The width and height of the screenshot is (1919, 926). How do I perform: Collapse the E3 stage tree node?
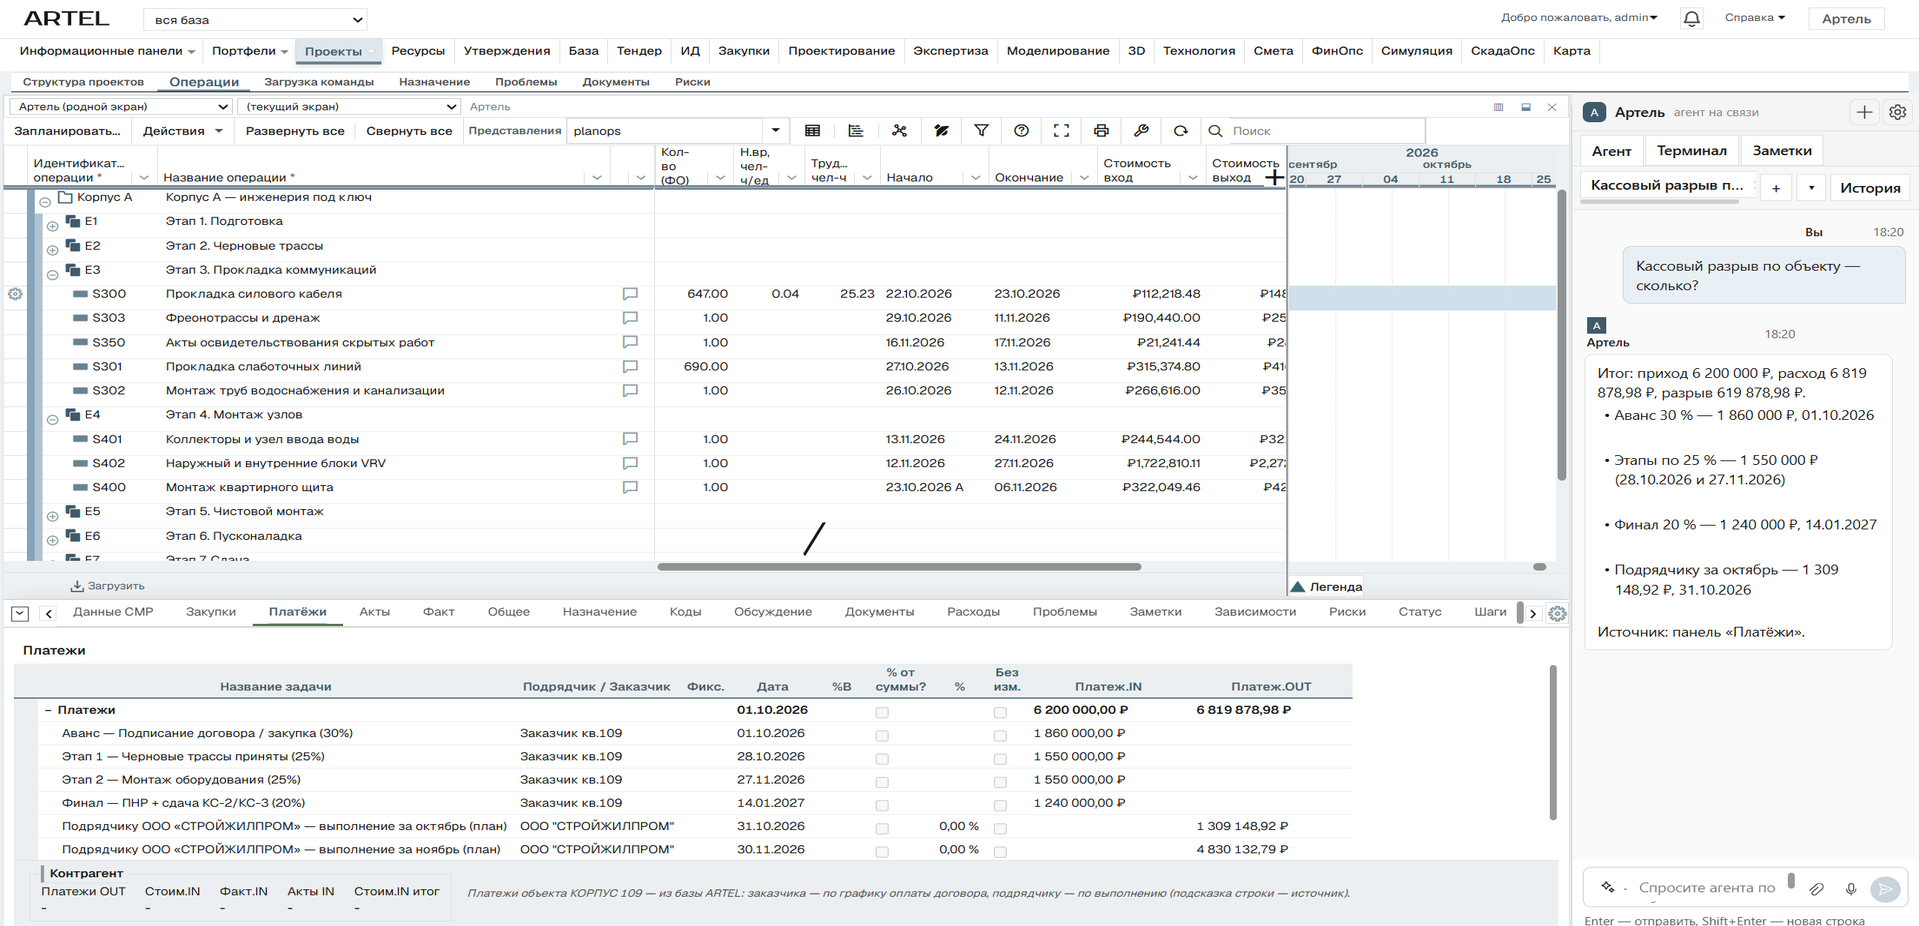coord(52,274)
